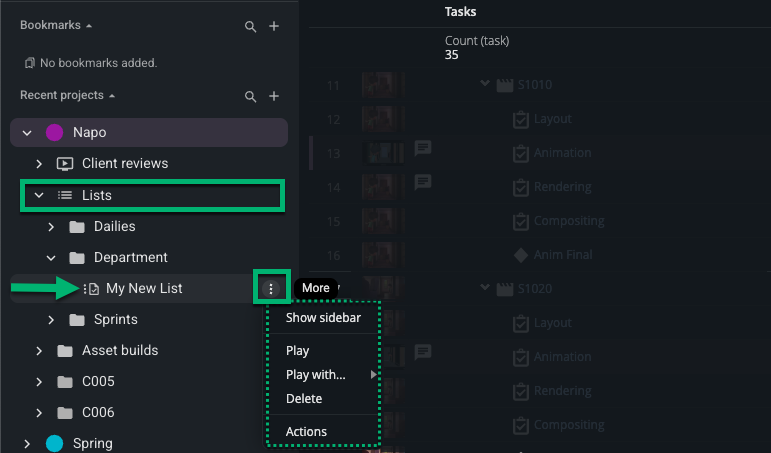The height and width of the screenshot is (453, 771).
Task: Open the Dailies list folder
Action: click(x=115, y=227)
